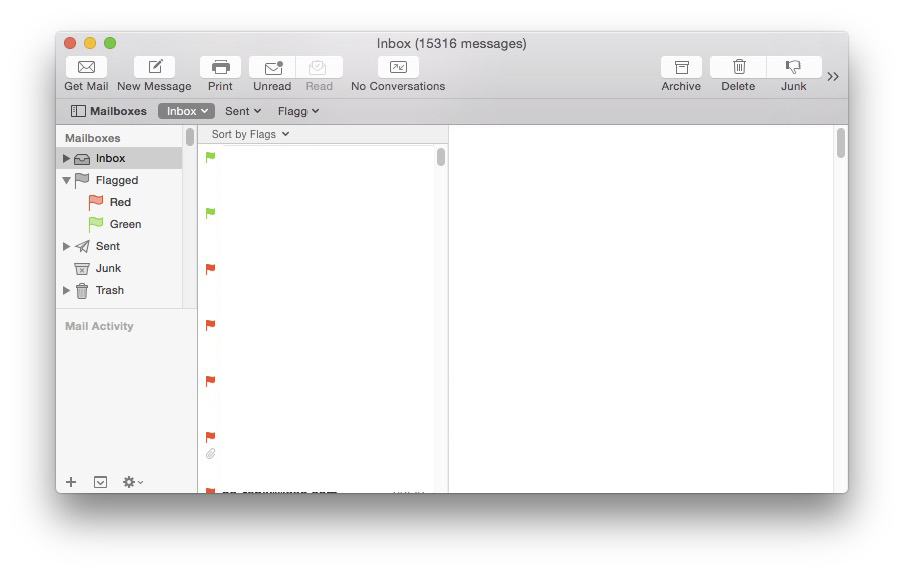Click the paperclip attachment icon

210,454
